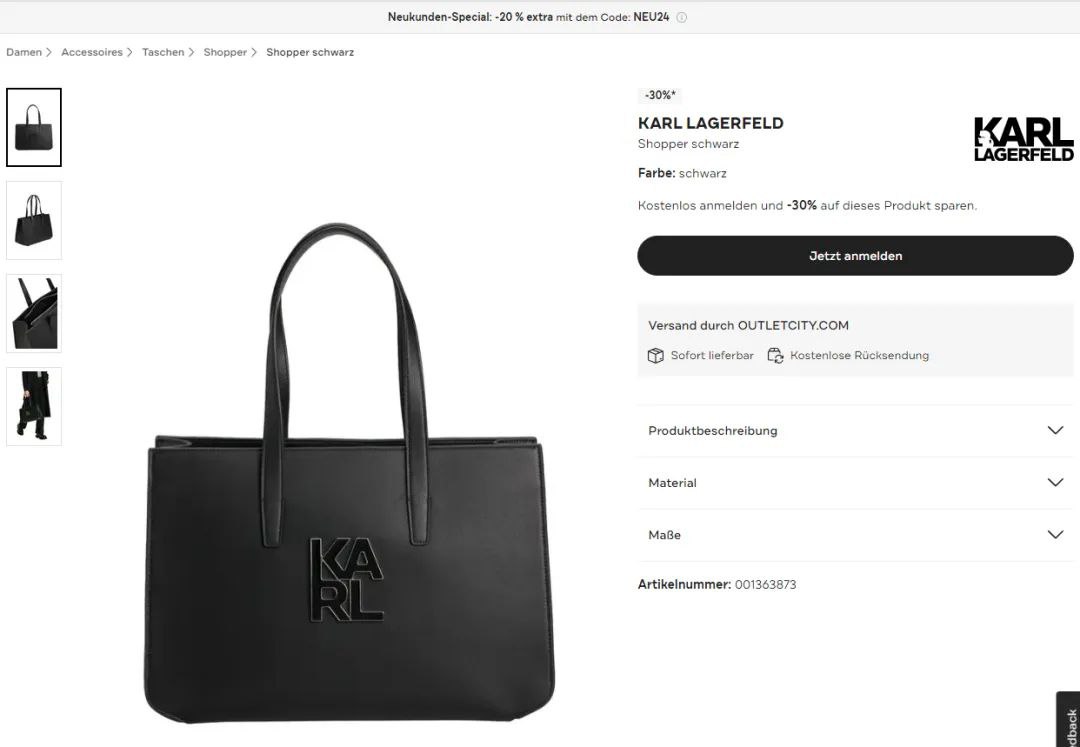View the open bag interior thumbnail
The image size is (1080, 747).
[x=34, y=313]
